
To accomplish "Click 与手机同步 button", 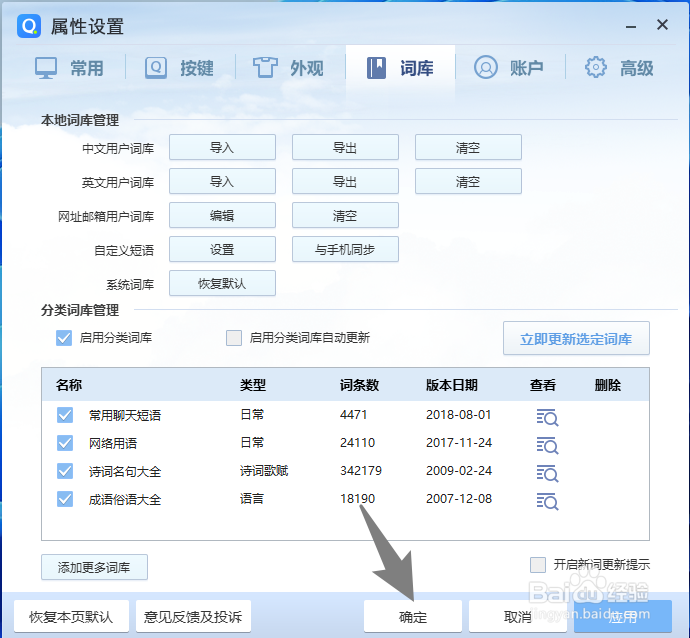I will click(345, 249).
